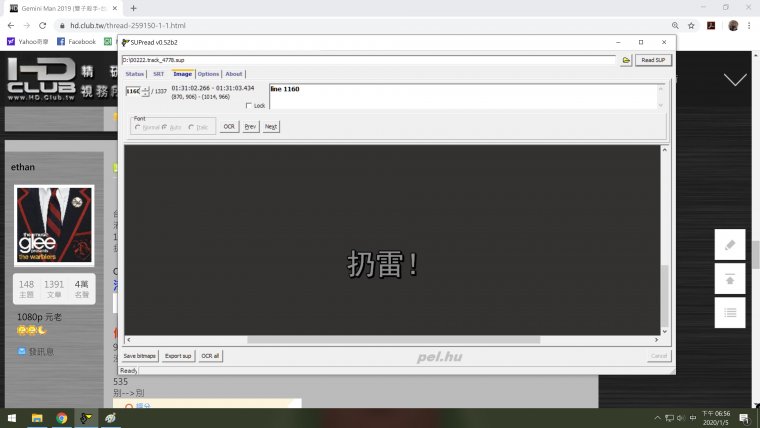This screenshot has height=428, width=760.
Task: Click the Chrome zoom magnifier icon
Action: 675,26
